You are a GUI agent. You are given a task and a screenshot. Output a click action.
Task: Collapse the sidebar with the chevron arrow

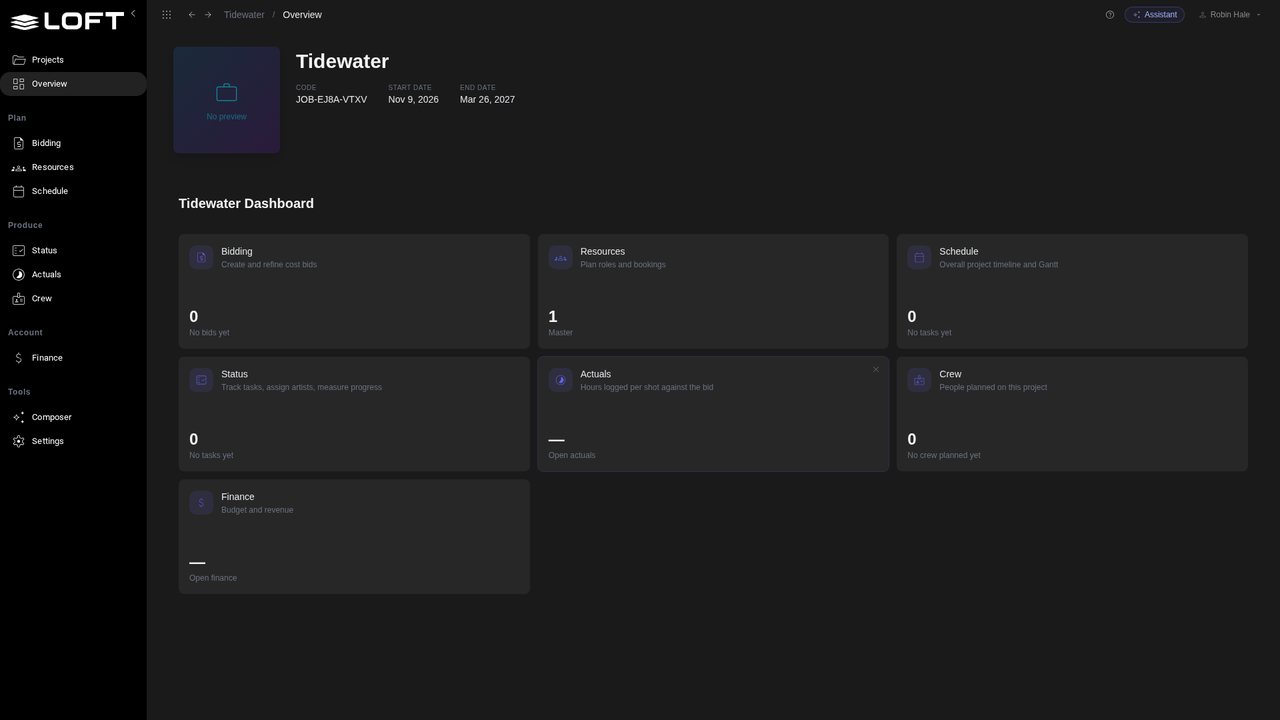coord(133,14)
